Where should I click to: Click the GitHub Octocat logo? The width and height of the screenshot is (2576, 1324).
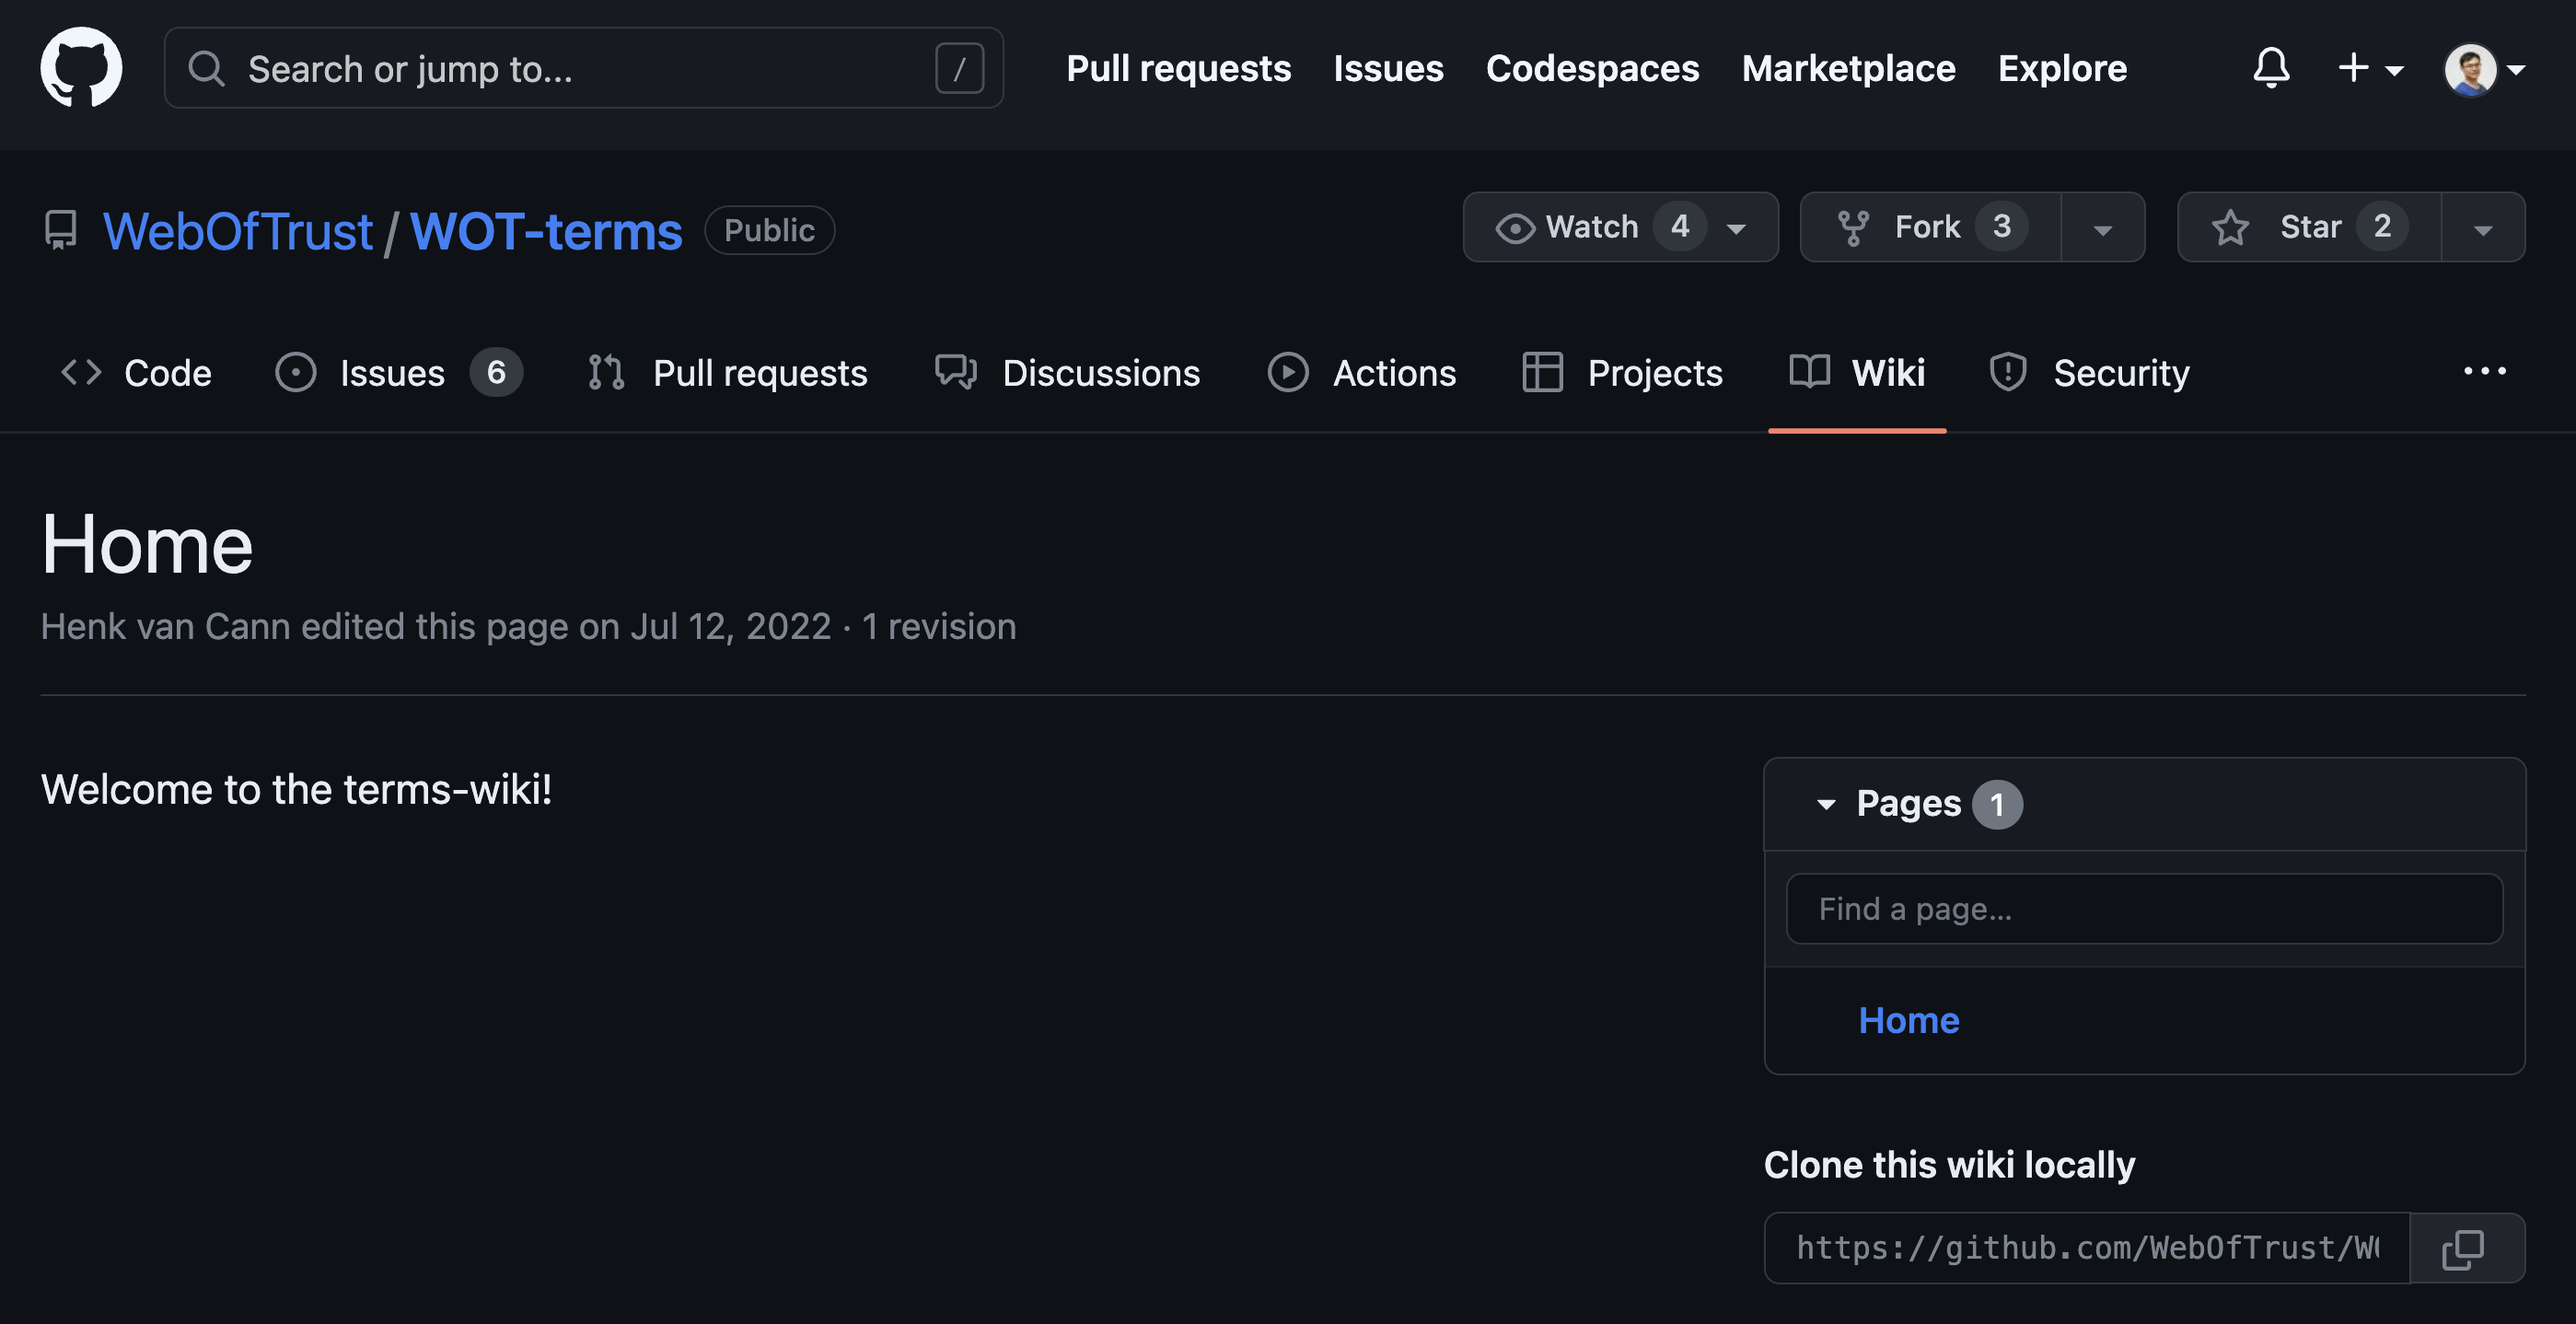81,67
